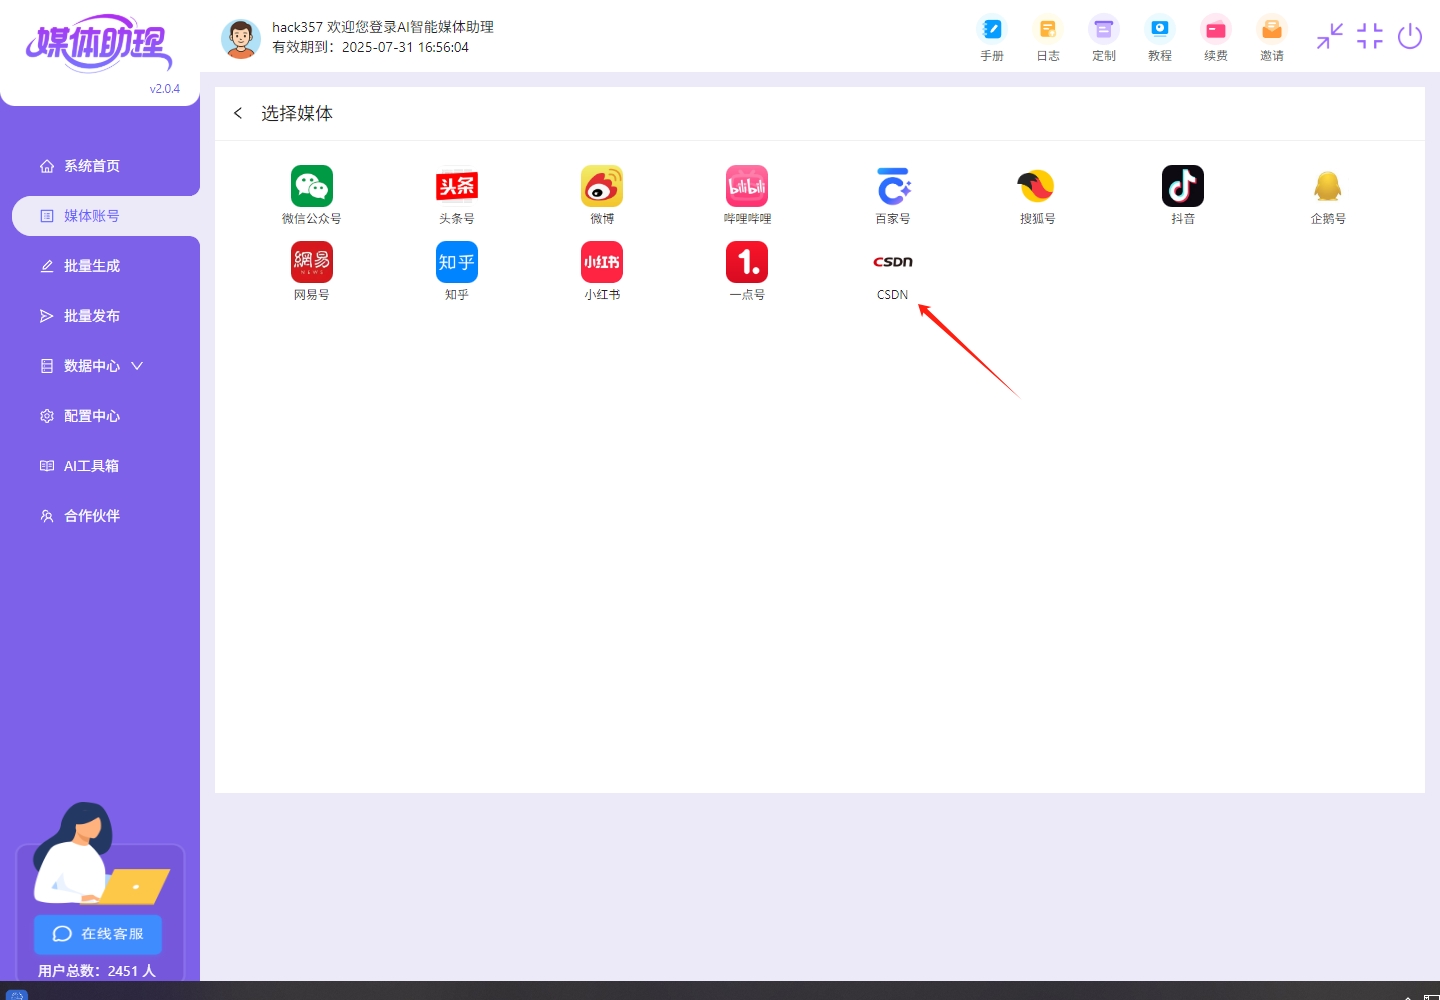Image resolution: width=1440 pixels, height=1000 pixels.
Task: Choose the 百家号 Baijiahao icon
Action: pos(893,186)
